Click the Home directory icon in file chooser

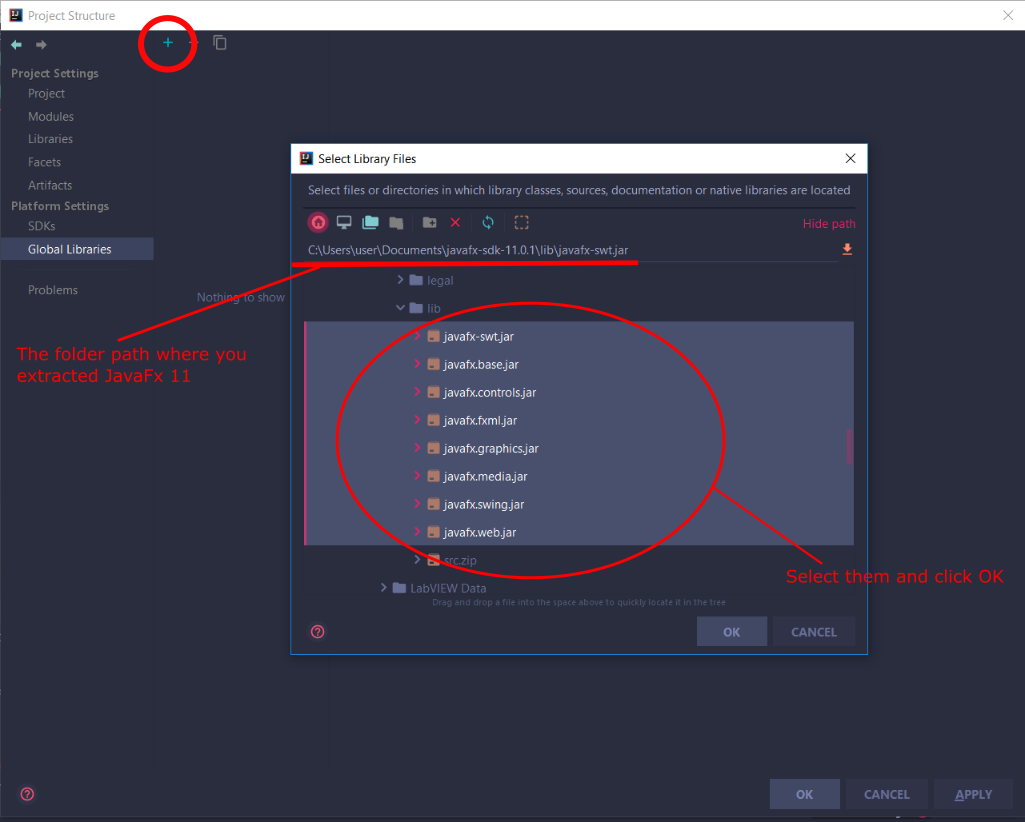[318, 222]
